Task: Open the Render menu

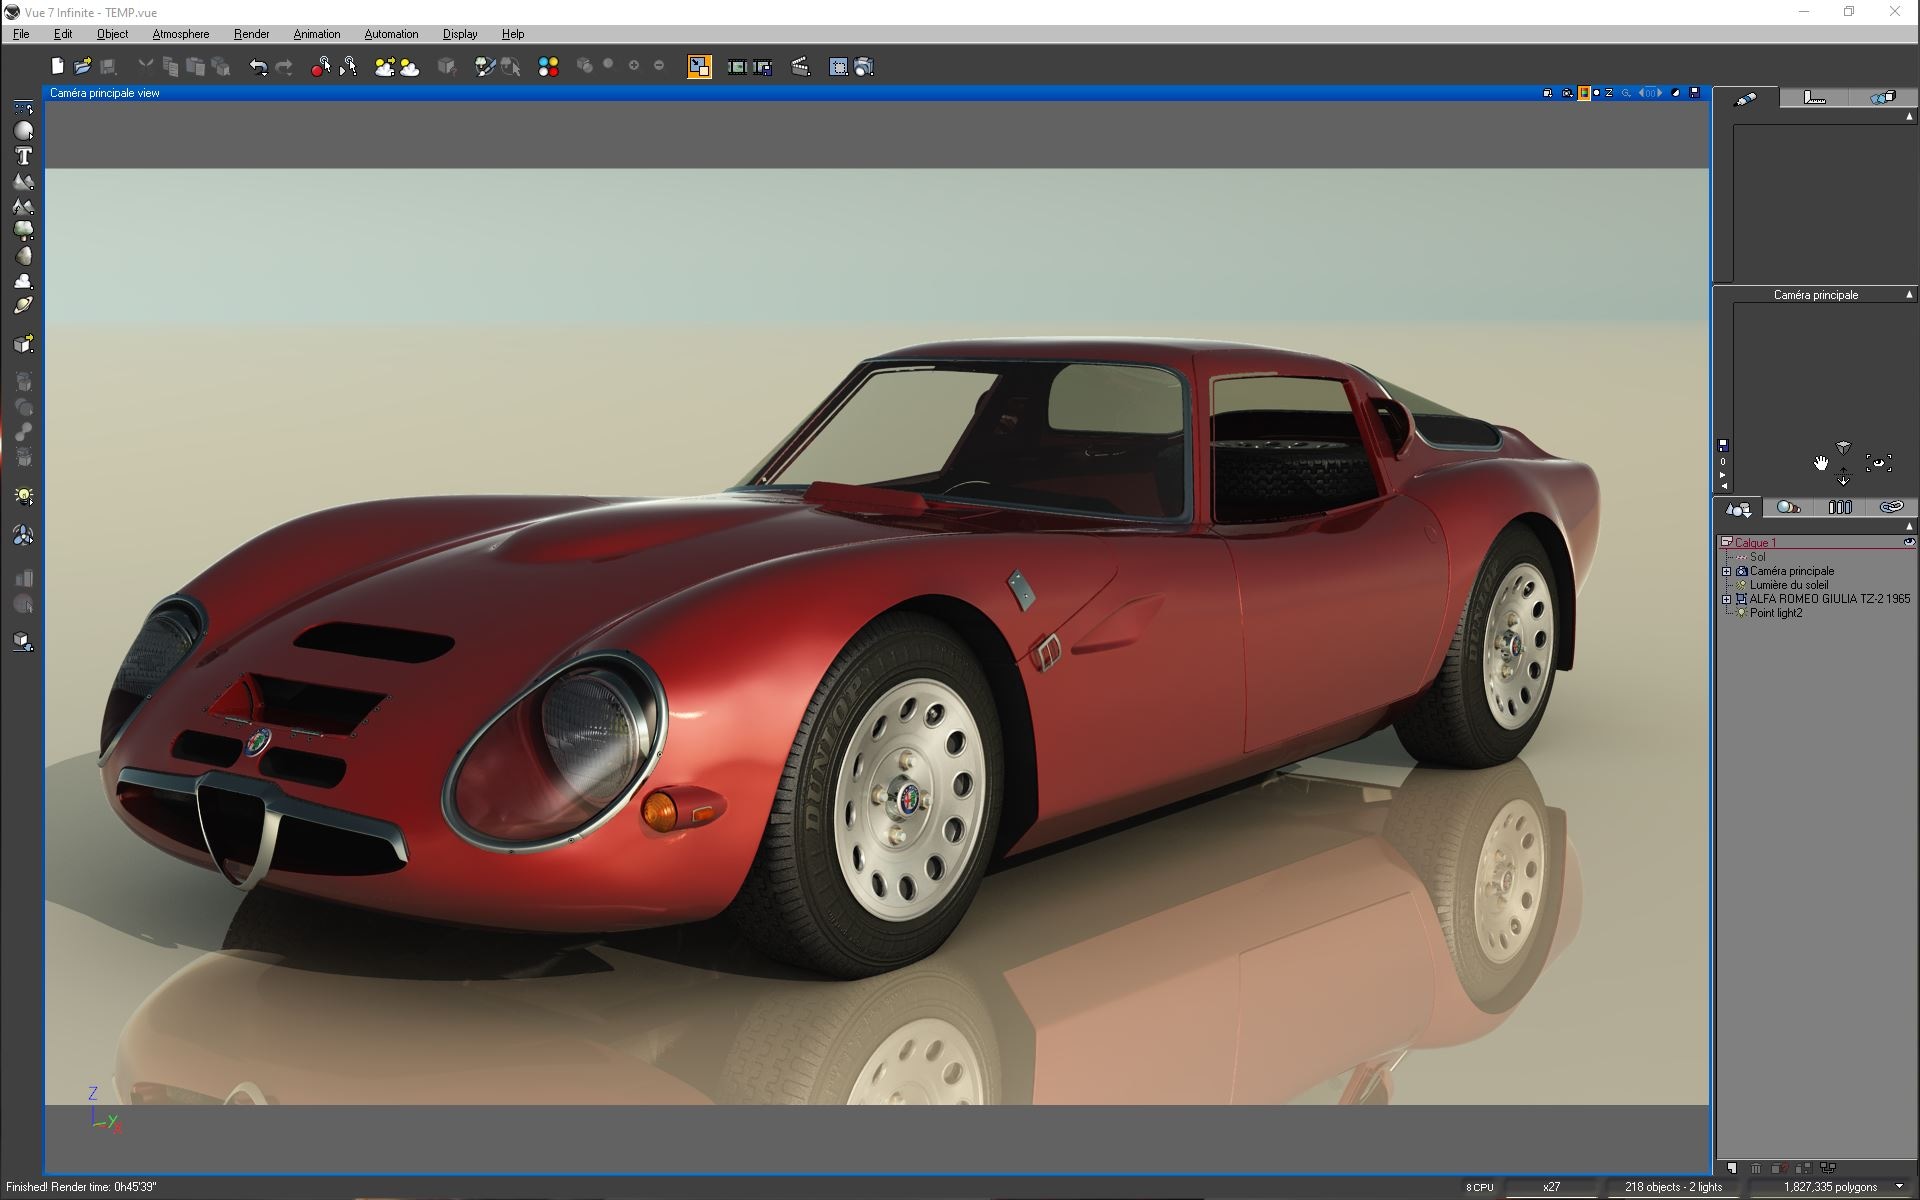Action: point(252,34)
